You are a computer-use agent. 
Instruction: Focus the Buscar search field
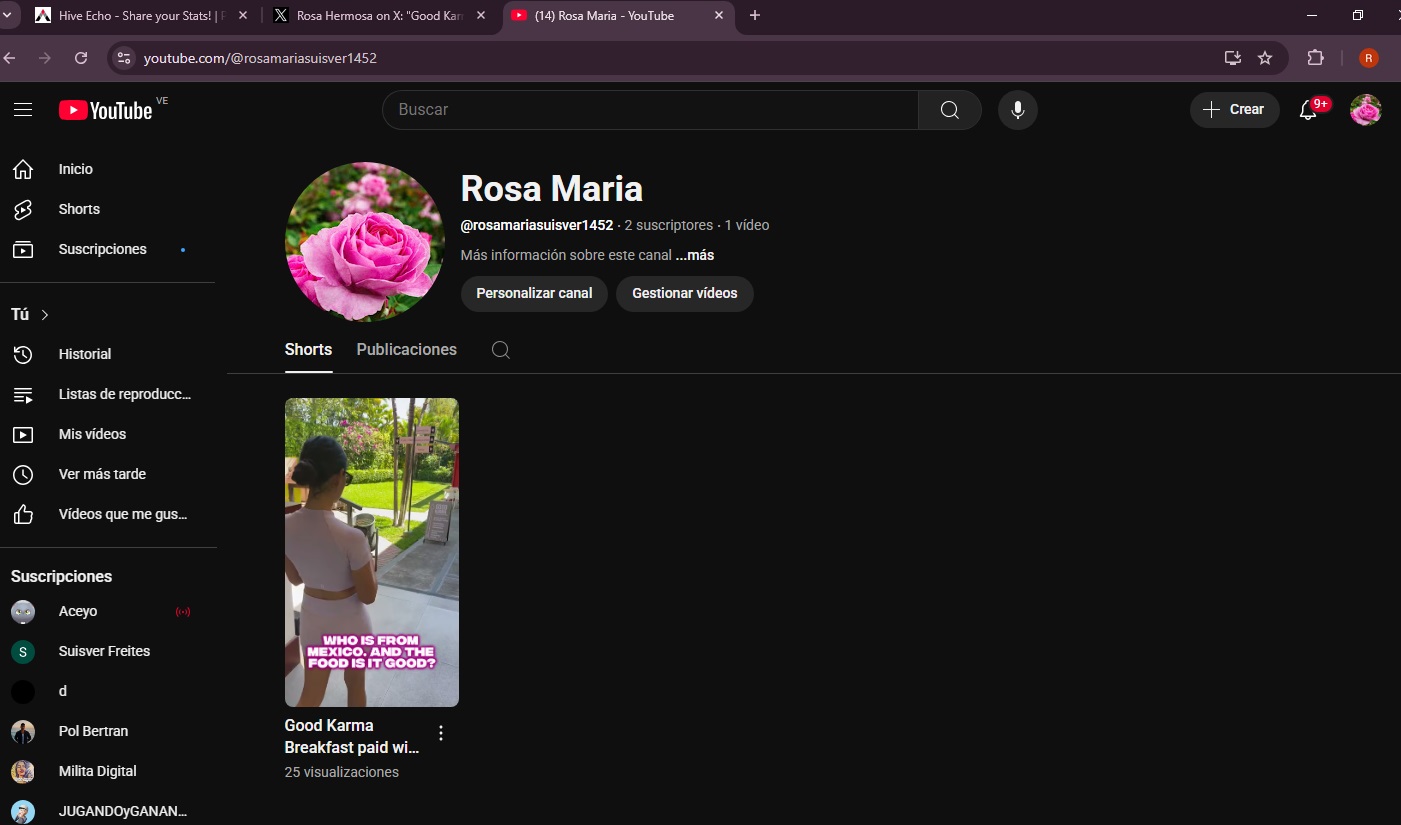[x=650, y=110]
